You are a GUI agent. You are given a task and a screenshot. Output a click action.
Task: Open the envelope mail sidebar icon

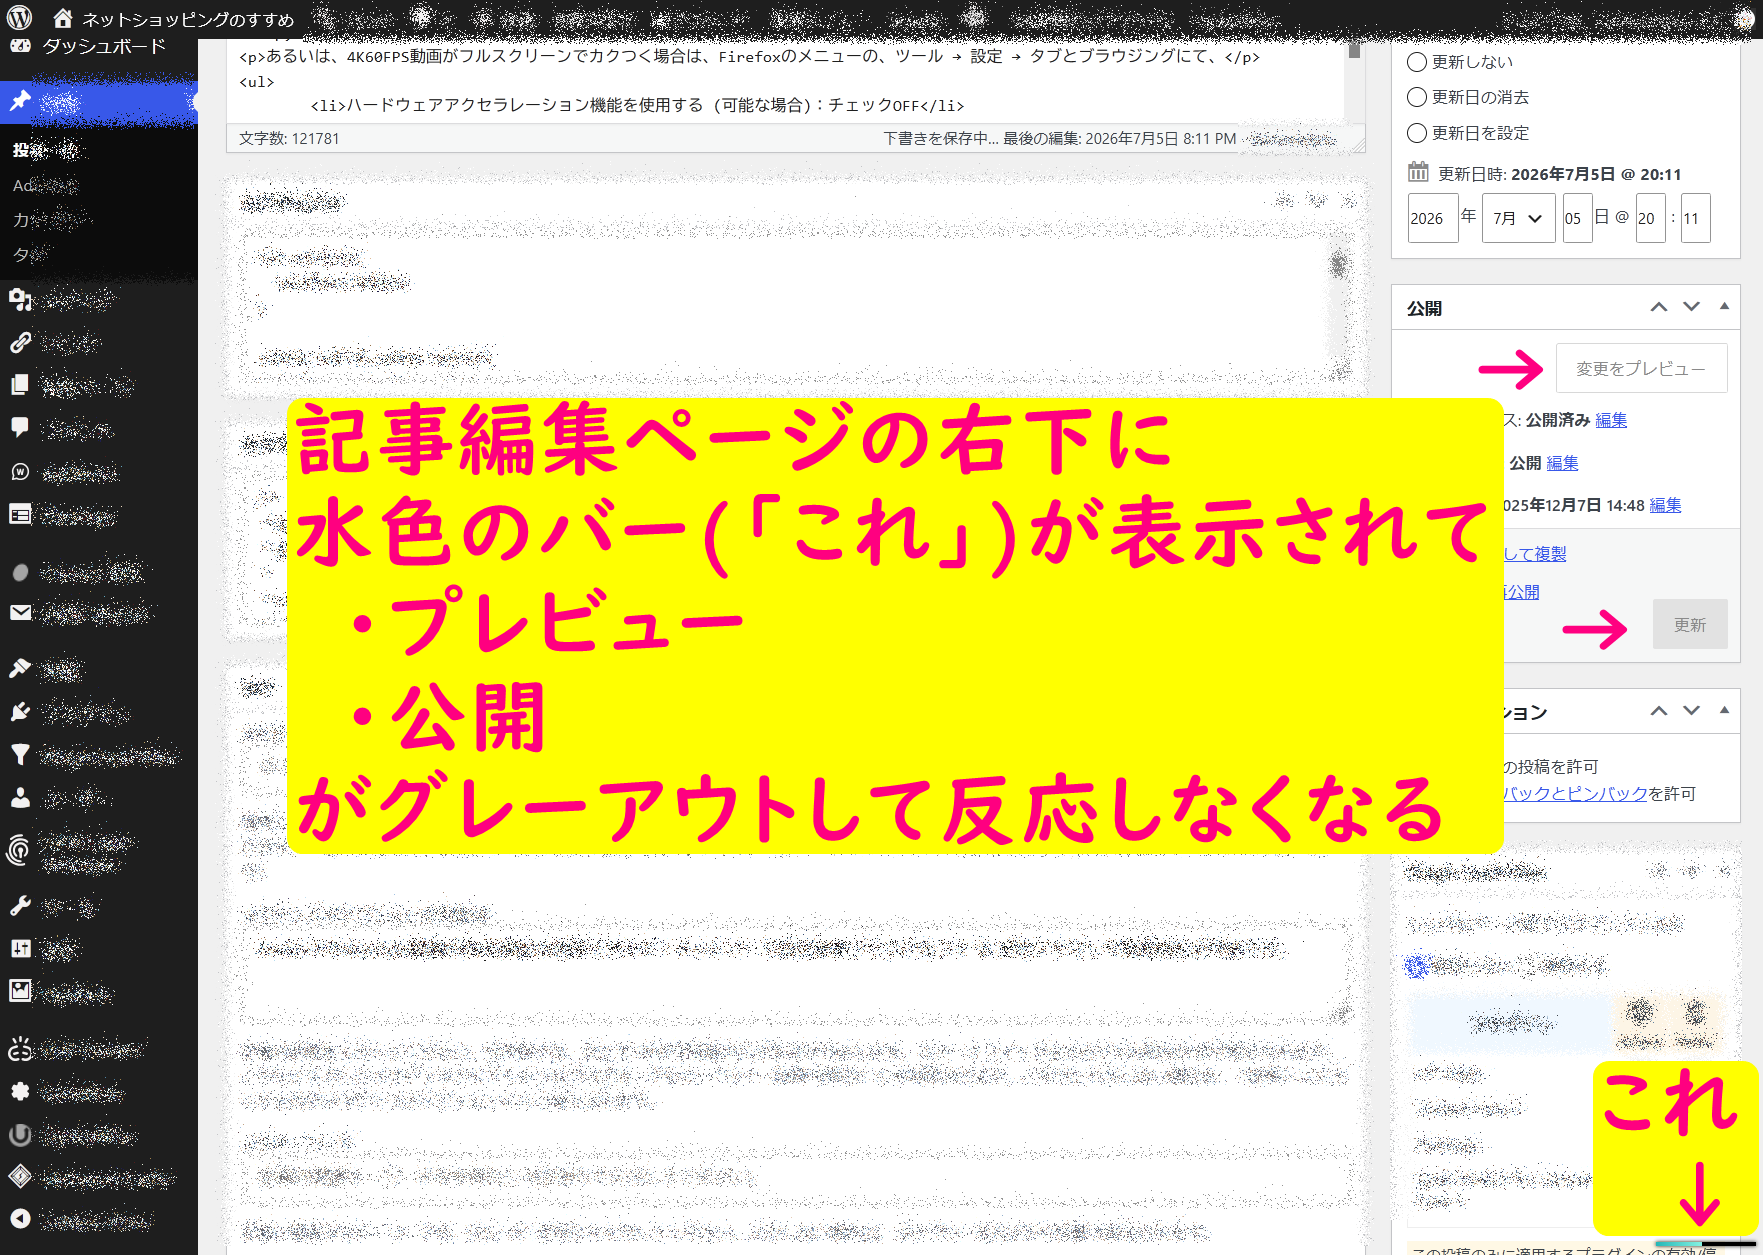click(20, 612)
